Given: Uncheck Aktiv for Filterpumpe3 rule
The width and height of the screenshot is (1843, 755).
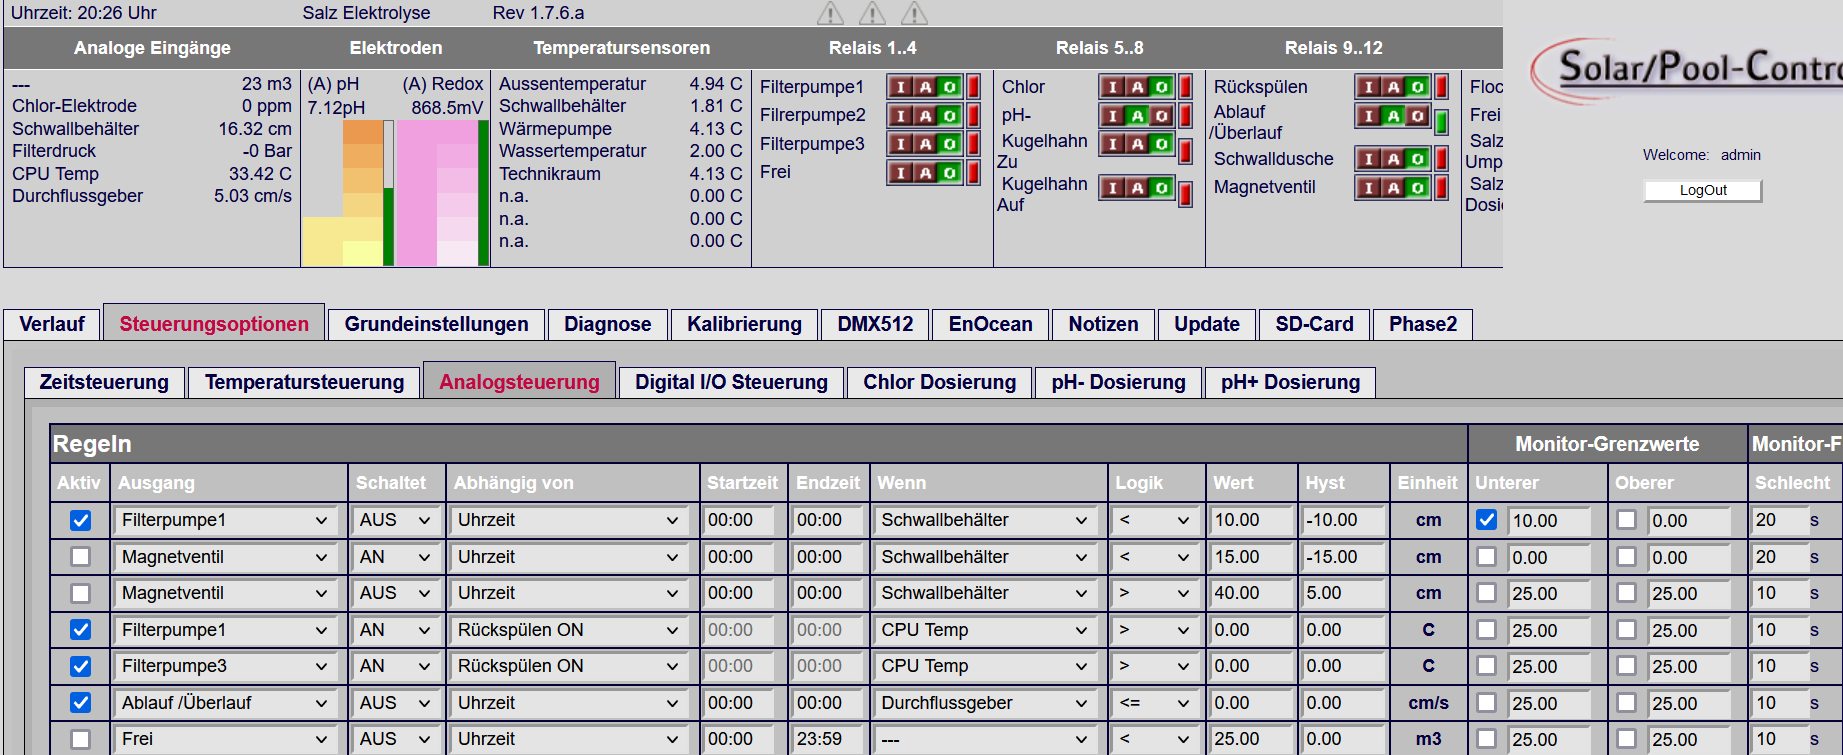Looking at the screenshot, I should [81, 667].
